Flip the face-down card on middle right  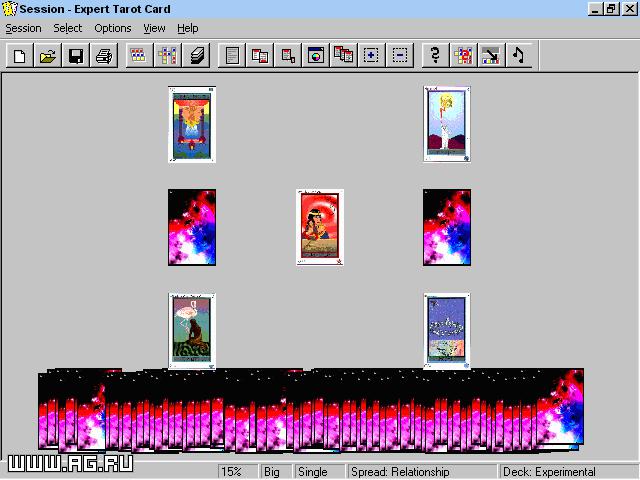tap(446, 227)
